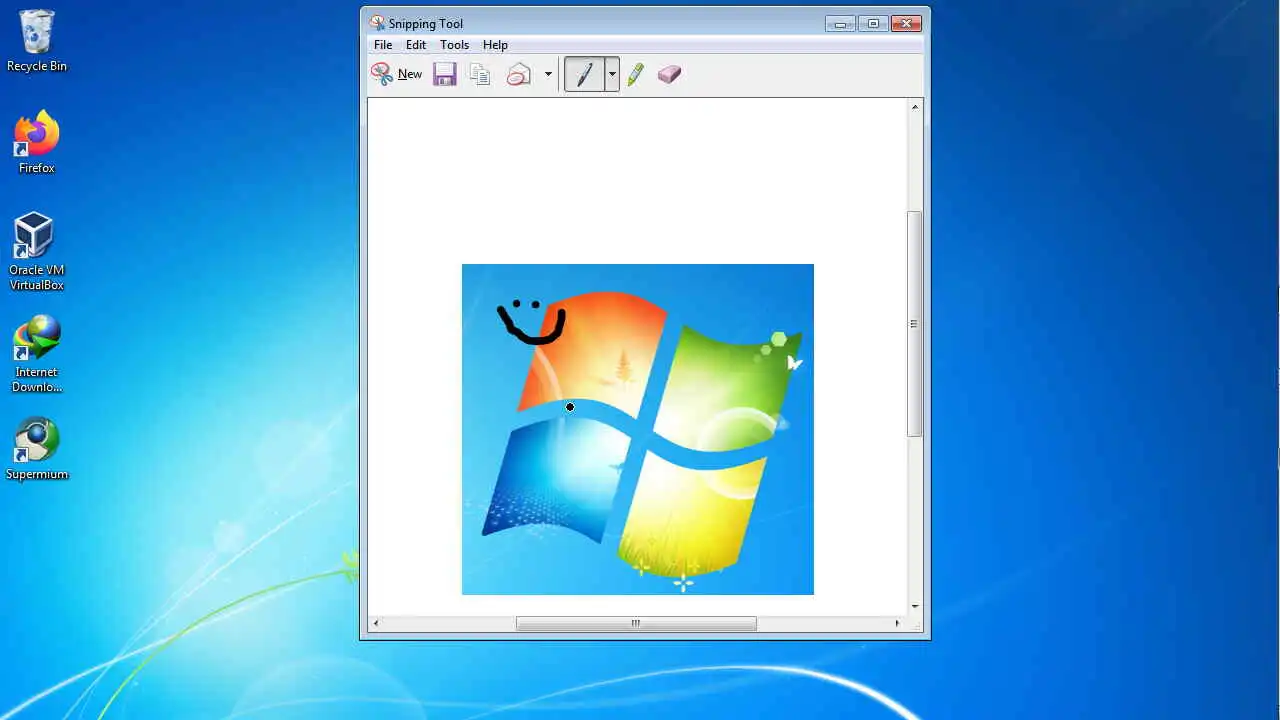Select the Oracle VM VirtualBox shortcut
The width and height of the screenshot is (1280, 720).
point(37,251)
